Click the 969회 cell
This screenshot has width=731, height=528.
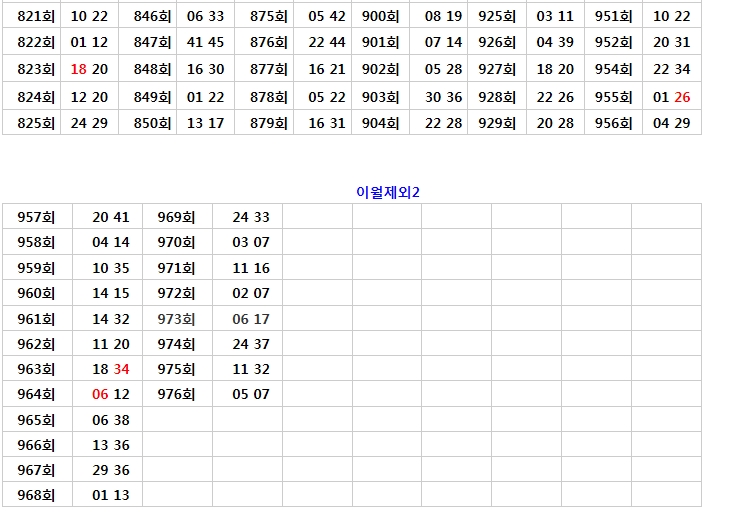click(176, 217)
